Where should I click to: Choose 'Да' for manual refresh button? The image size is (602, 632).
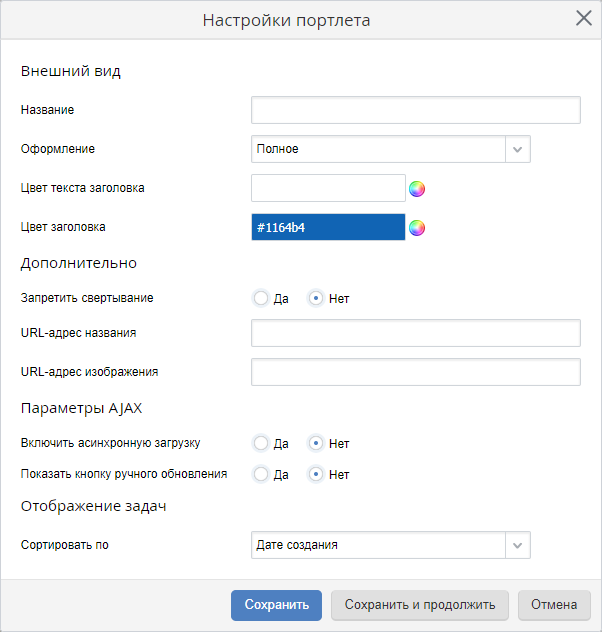(x=261, y=474)
